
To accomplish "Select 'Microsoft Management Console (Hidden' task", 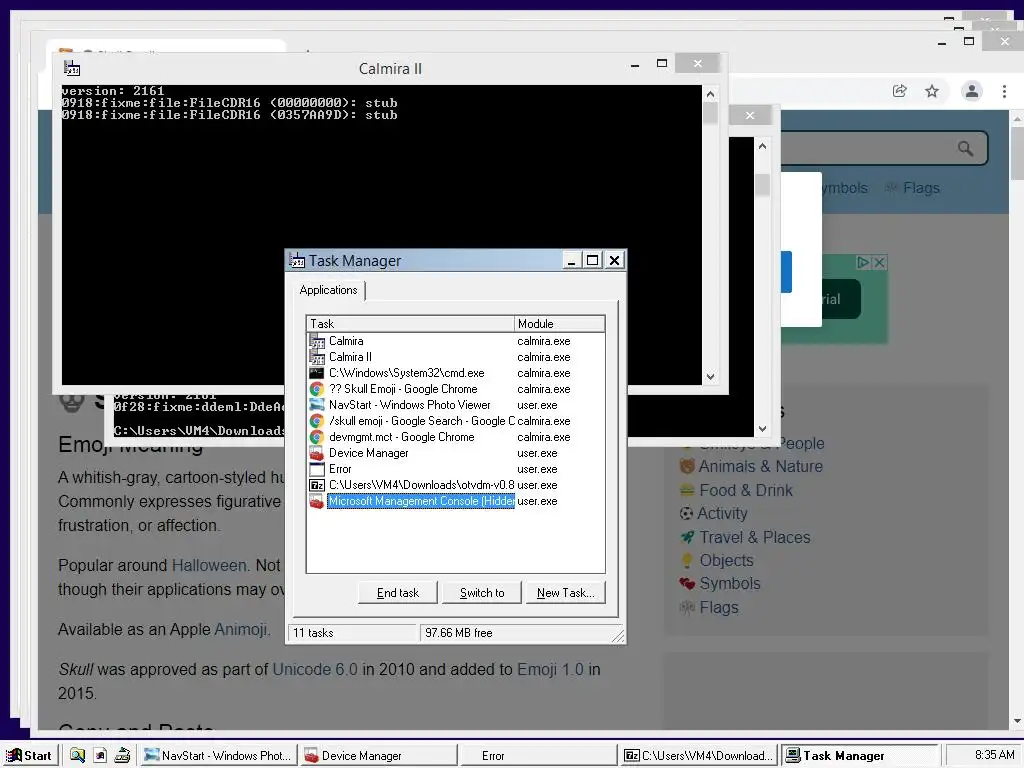I will 421,501.
